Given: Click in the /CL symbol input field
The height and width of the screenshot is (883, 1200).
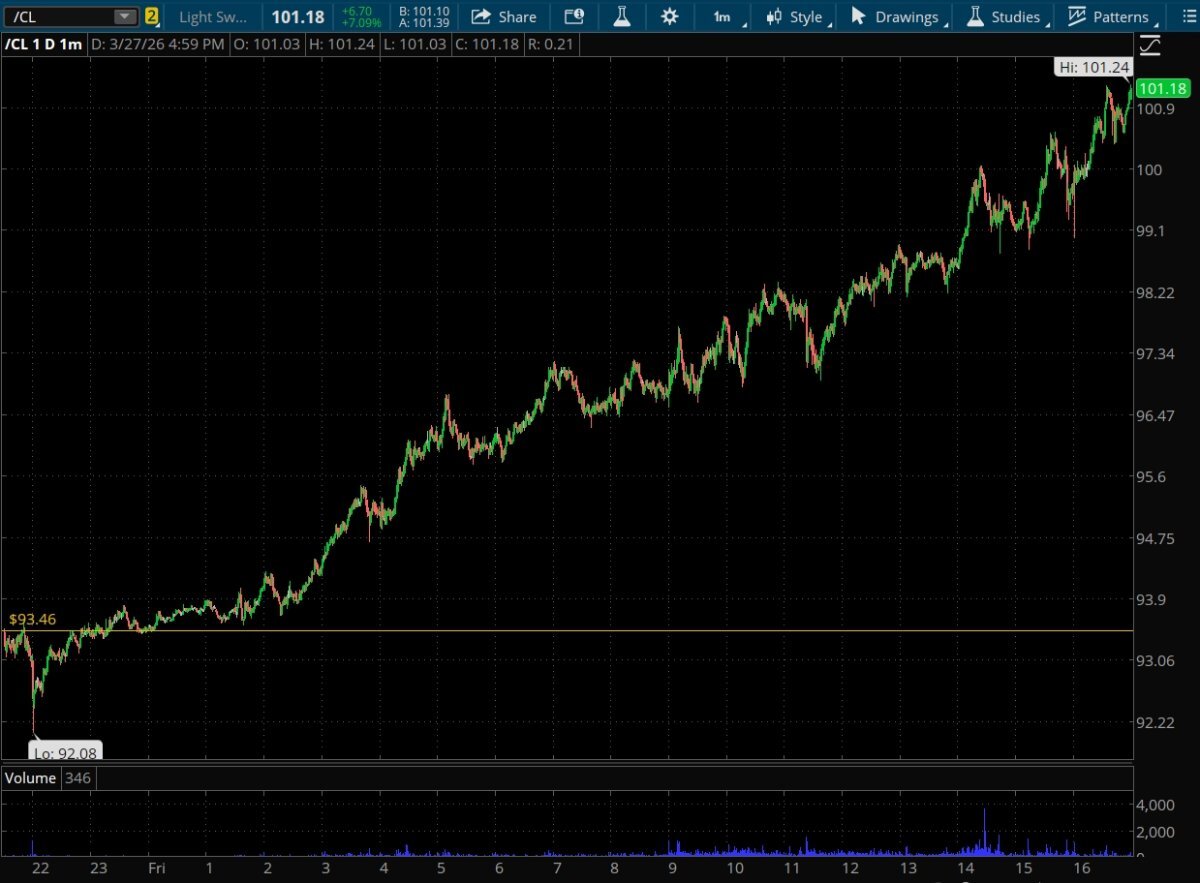Looking at the screenshot, I should pyautogui.click(x=55, y=17).
